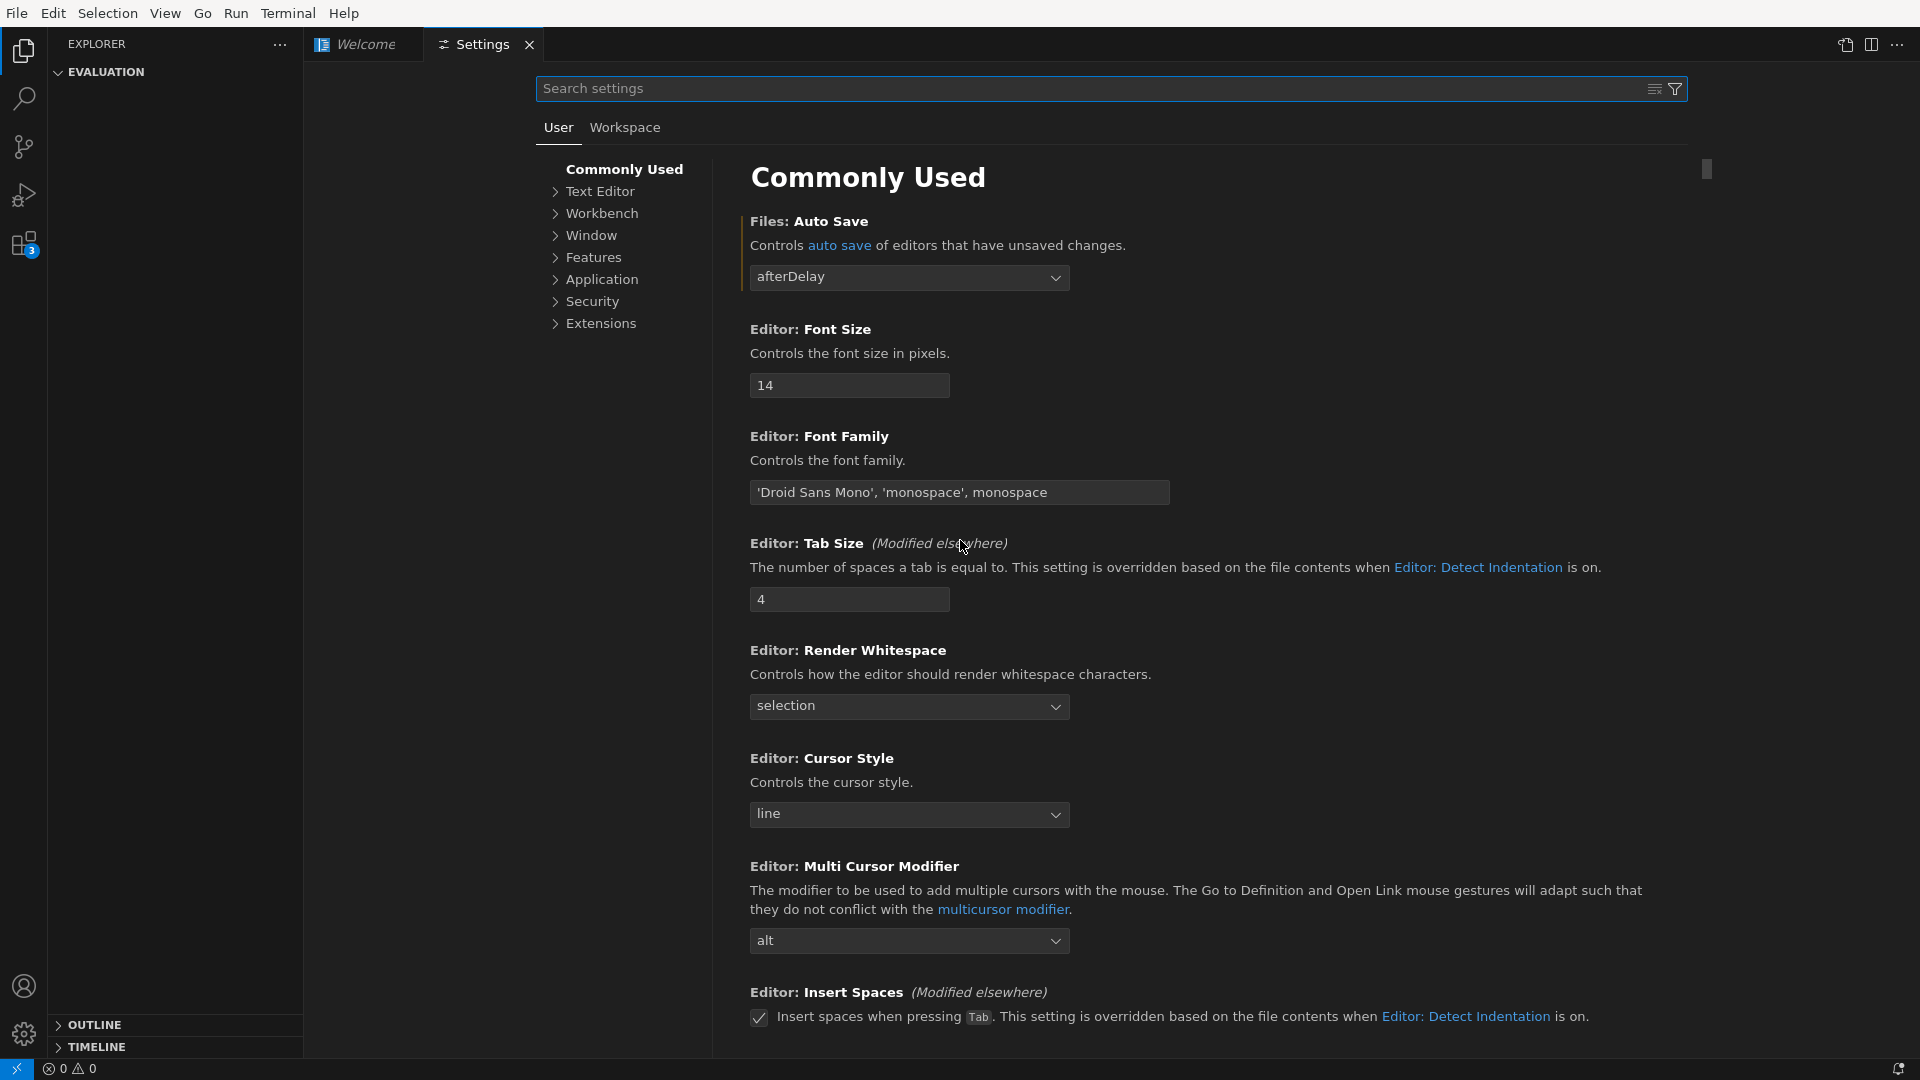This screenshot has height=1080, width=1920.
Task: Click the Editor Font Size input field
Action: tap(851, 384)
